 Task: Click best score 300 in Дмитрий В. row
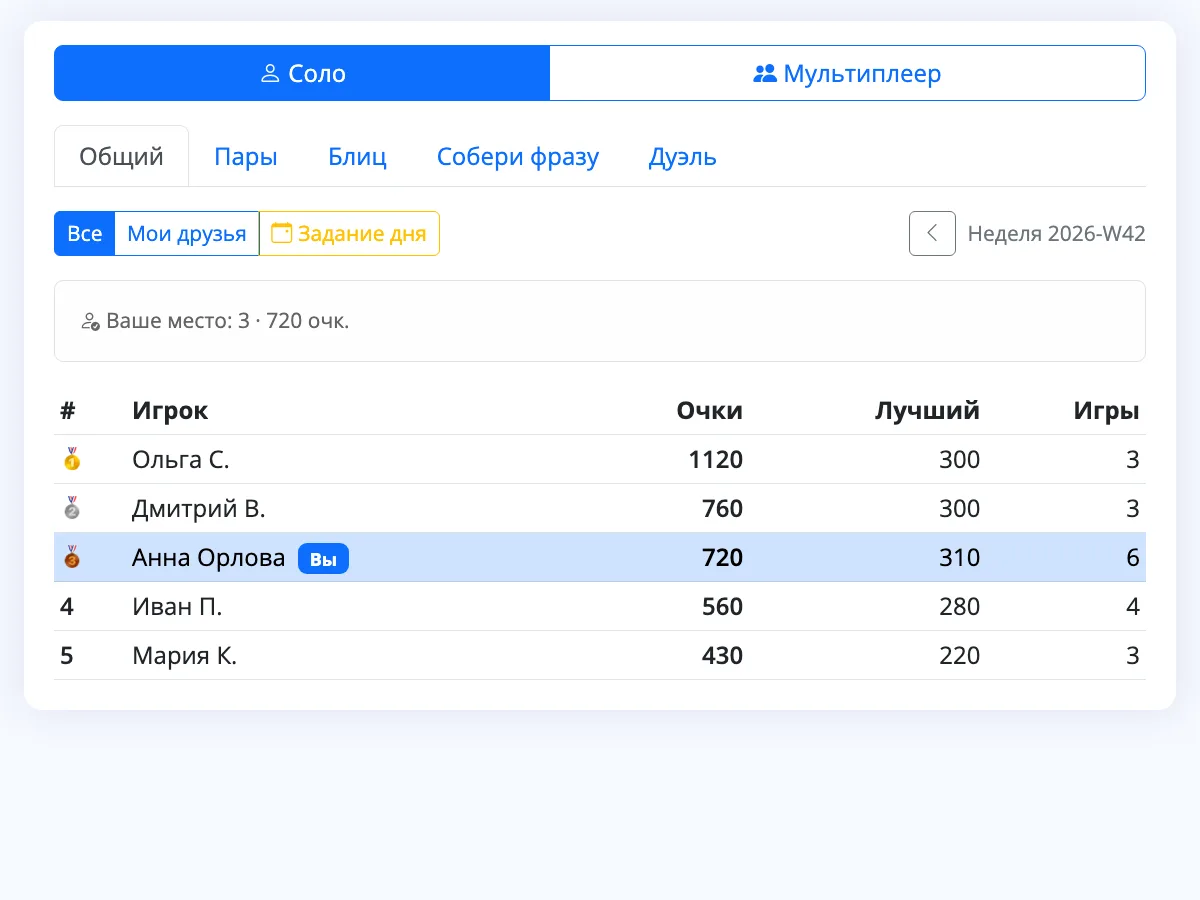(x=960, y=508)
